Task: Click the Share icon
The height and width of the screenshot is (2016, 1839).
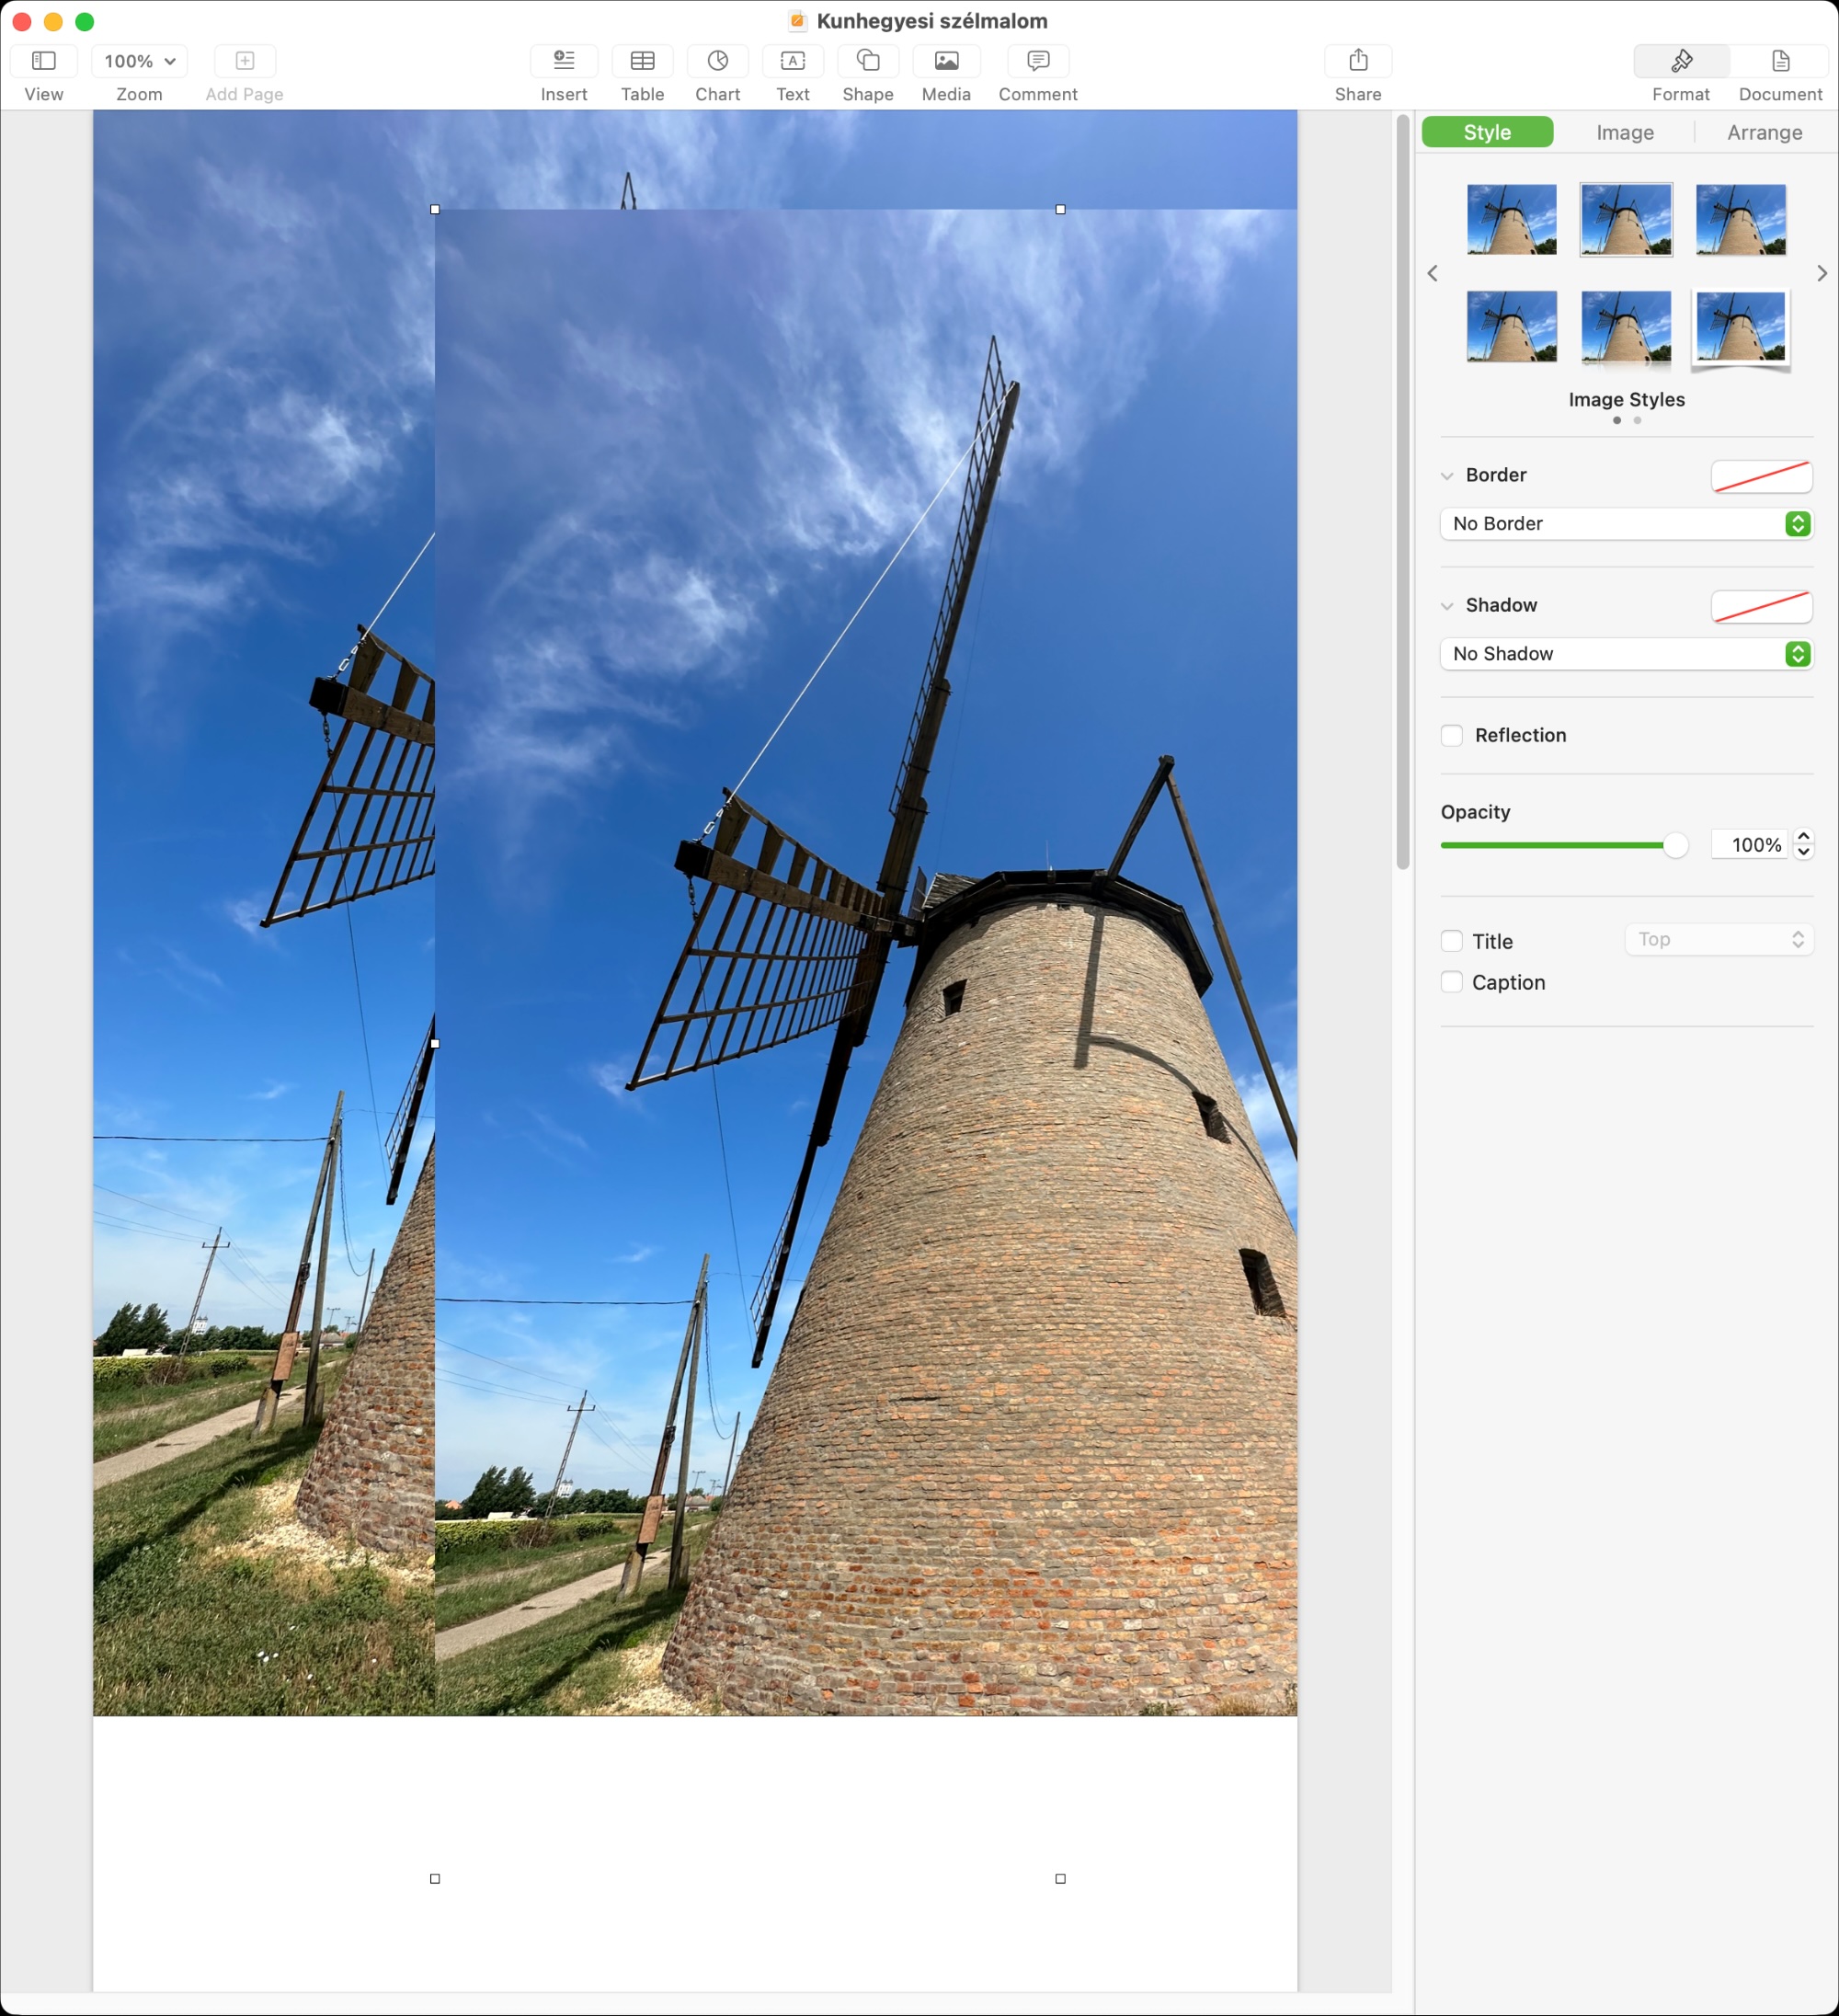Action: click(x=1357, y=61)
